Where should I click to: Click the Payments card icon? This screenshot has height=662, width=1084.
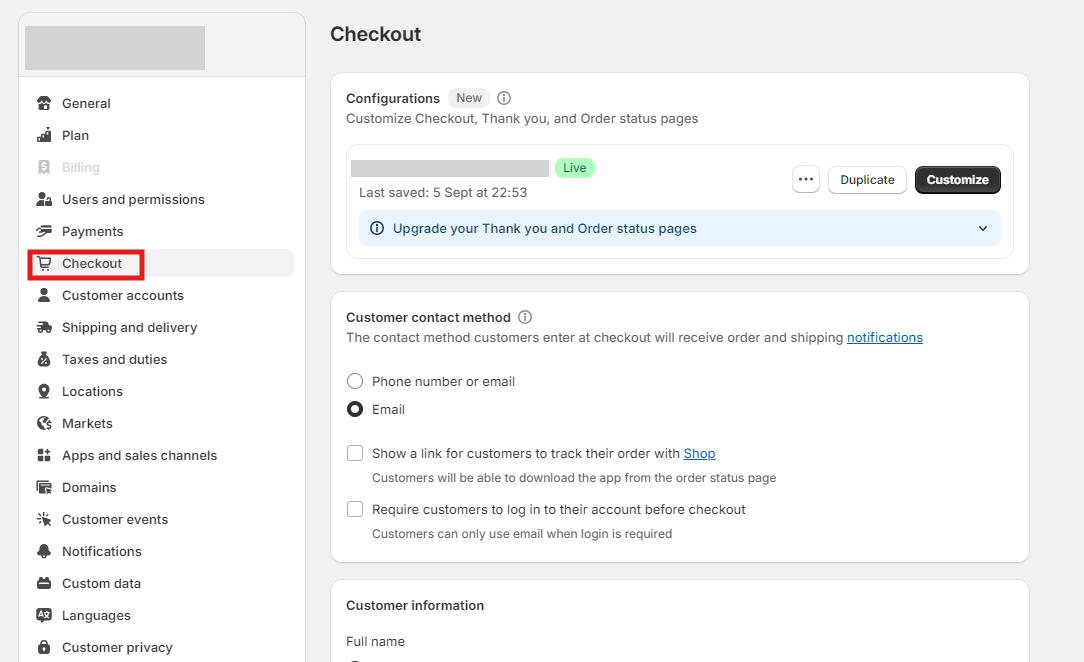(x=44, y=232)
